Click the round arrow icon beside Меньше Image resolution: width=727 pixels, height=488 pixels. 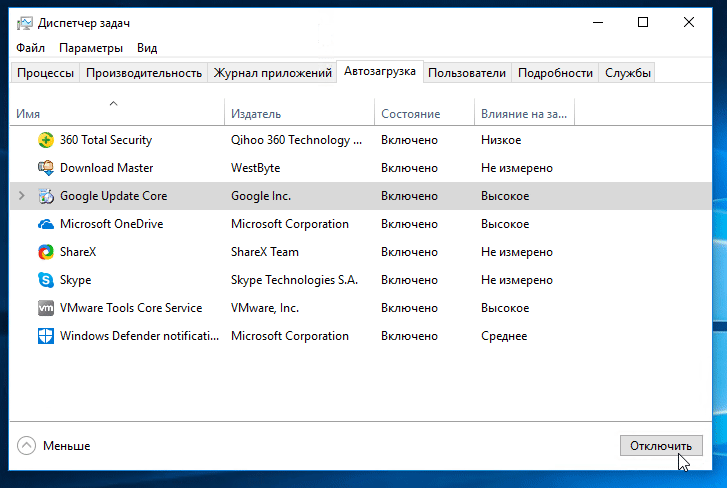point(26,446)
